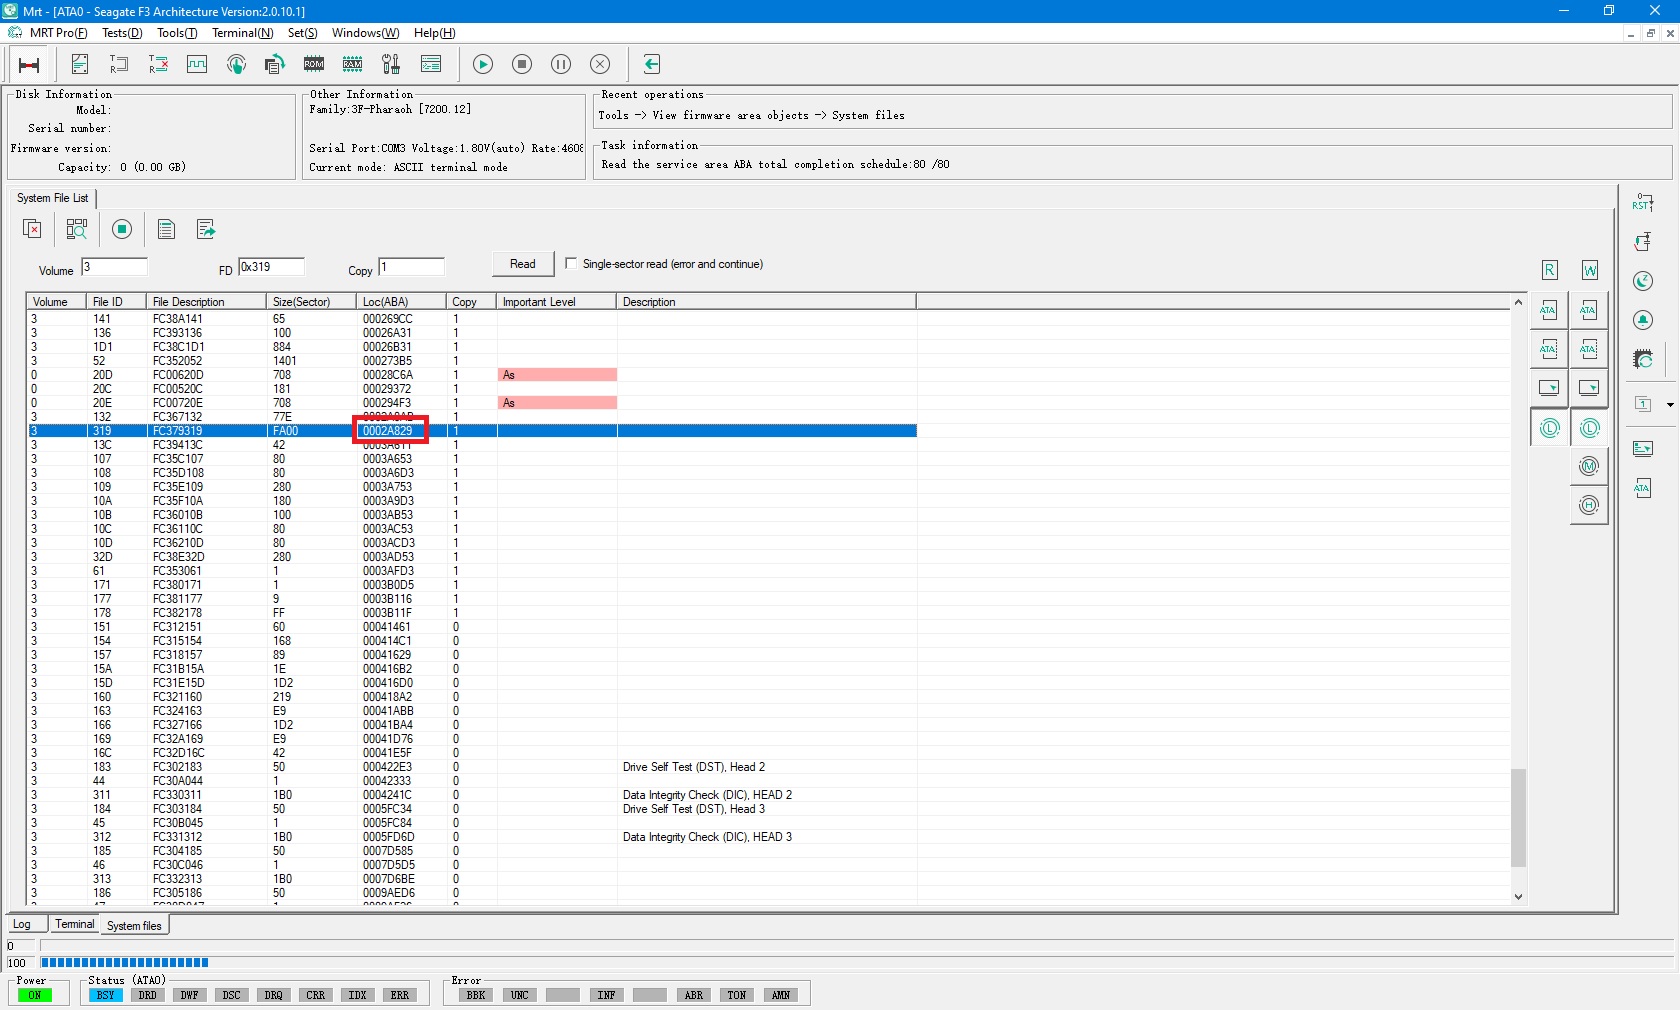Expand the dropdown arrow beside the numbered page icon
1680x1010 pixels.
tap(1670, 405)
